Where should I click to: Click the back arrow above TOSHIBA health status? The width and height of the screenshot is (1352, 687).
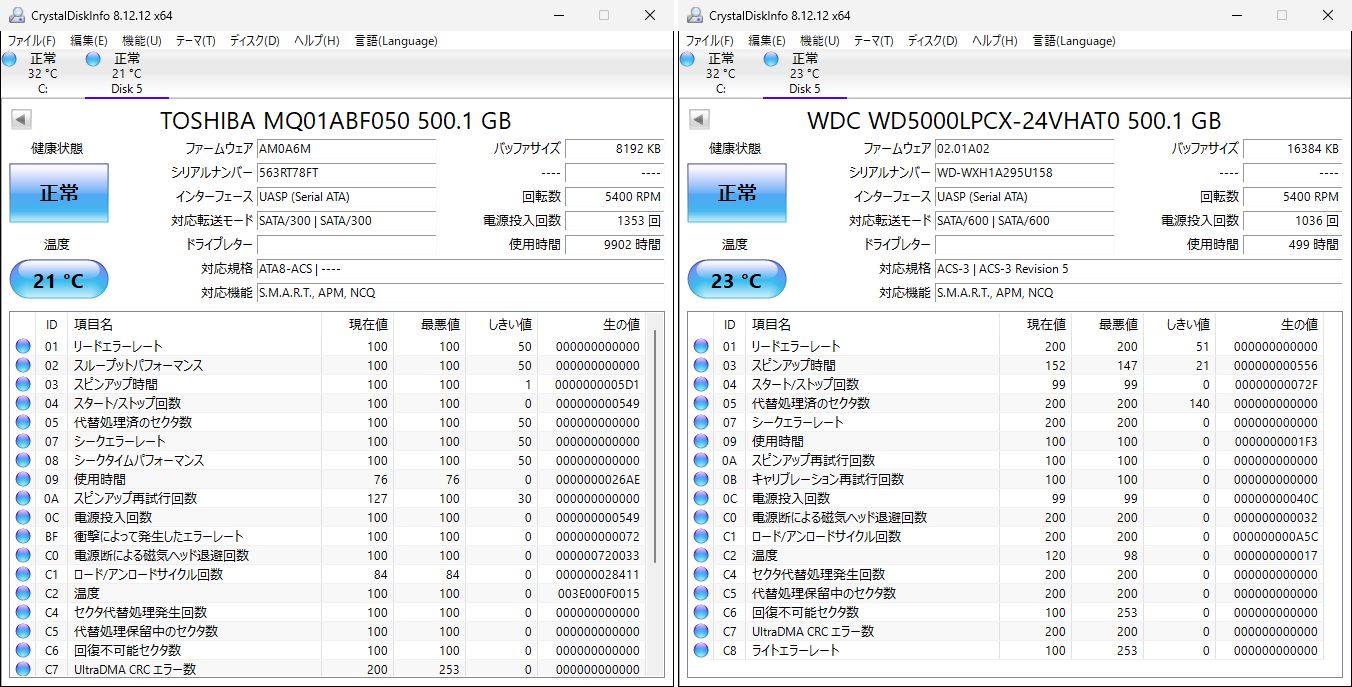(21, 119)
